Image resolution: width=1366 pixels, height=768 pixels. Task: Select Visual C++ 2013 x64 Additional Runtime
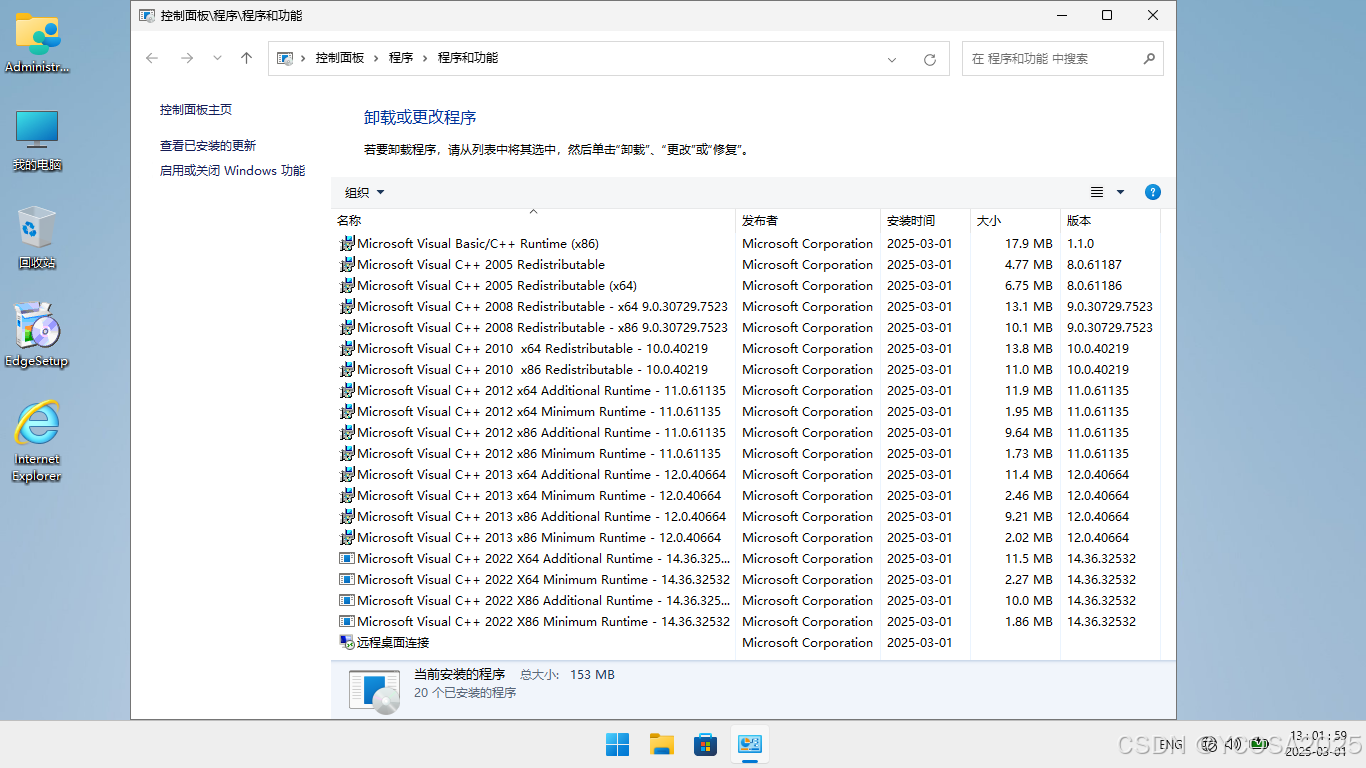coord(745,474)
